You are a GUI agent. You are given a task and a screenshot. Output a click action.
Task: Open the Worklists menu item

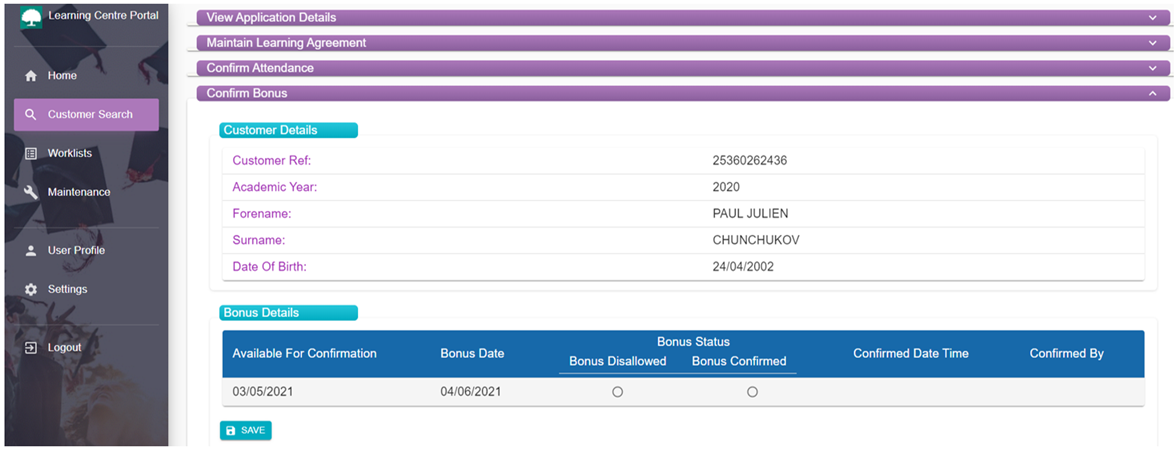86,153
